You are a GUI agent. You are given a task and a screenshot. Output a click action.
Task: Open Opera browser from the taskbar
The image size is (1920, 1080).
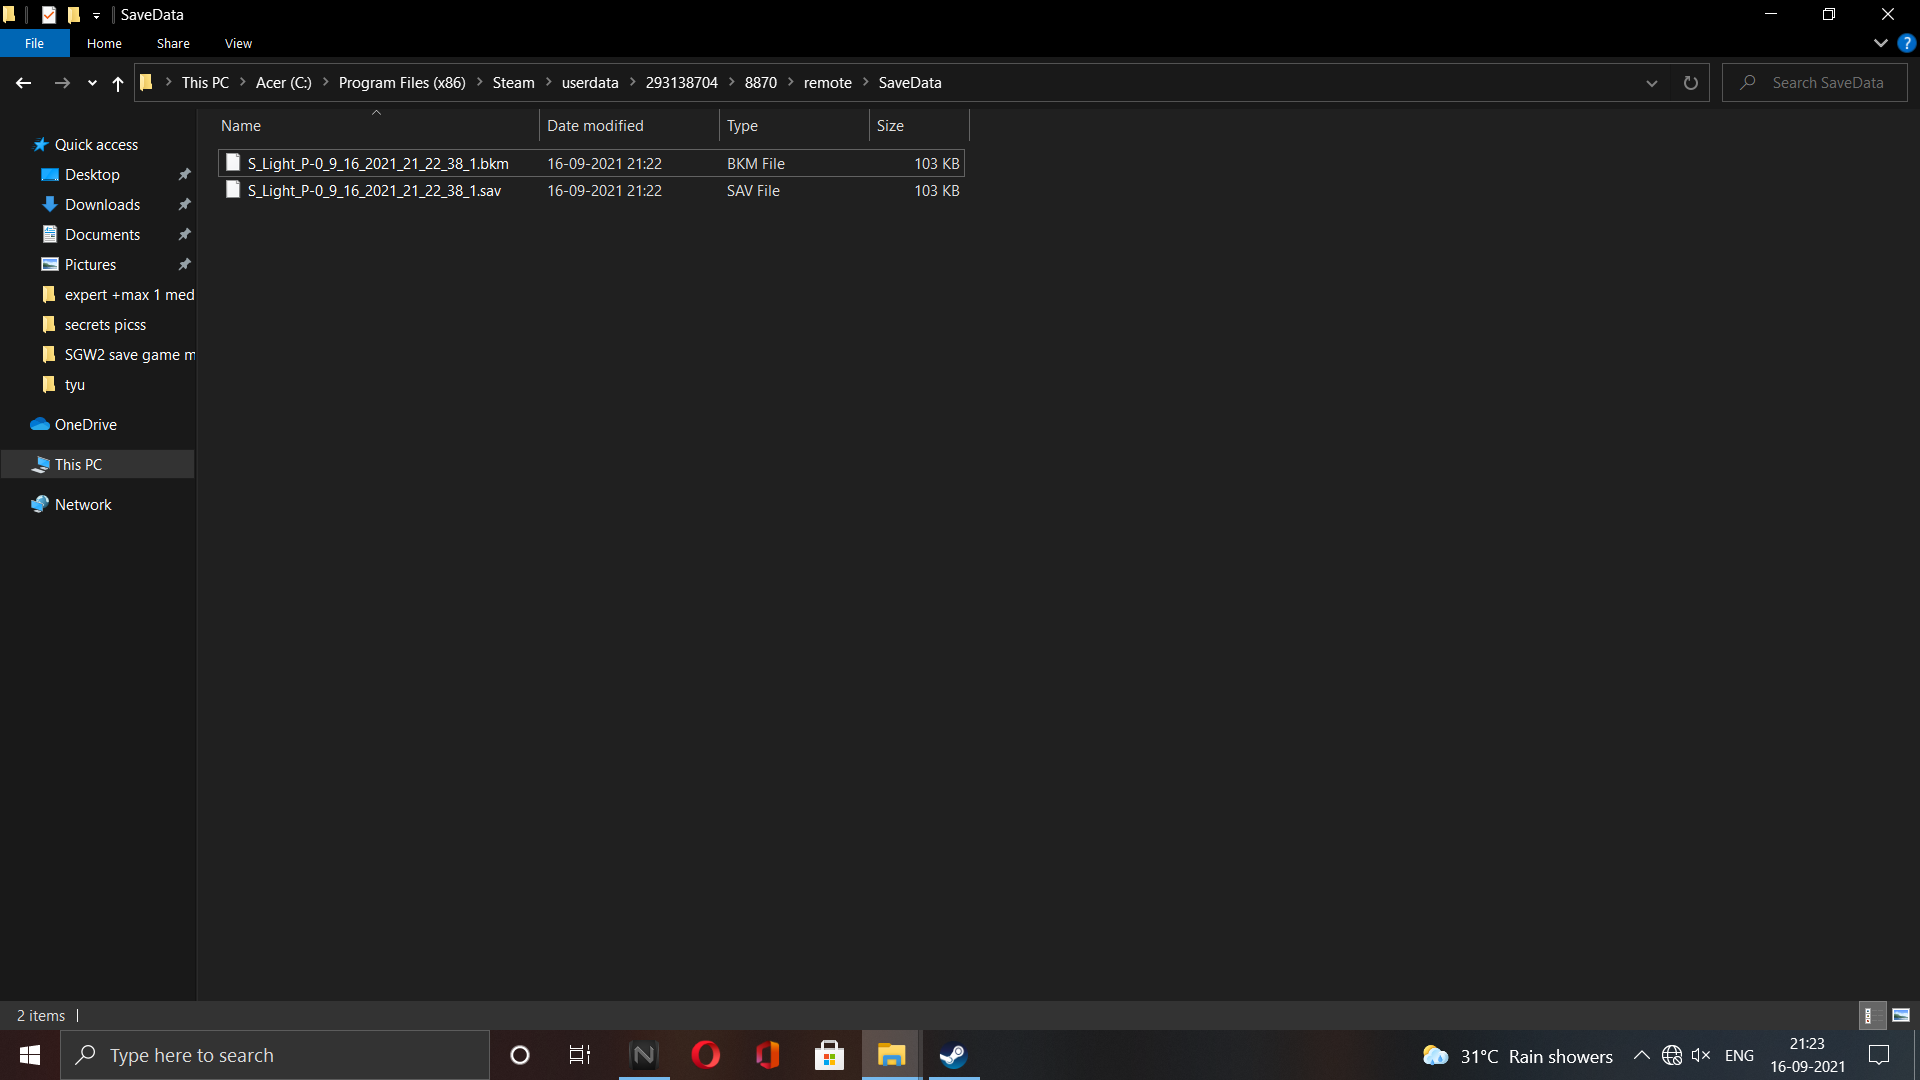[706, 1055]
